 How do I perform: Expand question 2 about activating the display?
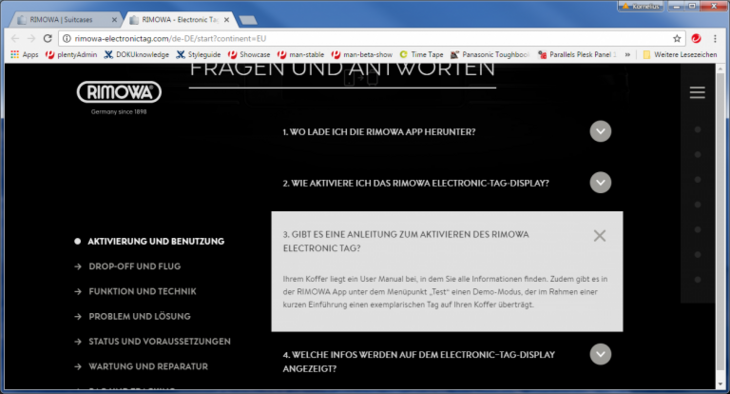[x=601, y=183]
